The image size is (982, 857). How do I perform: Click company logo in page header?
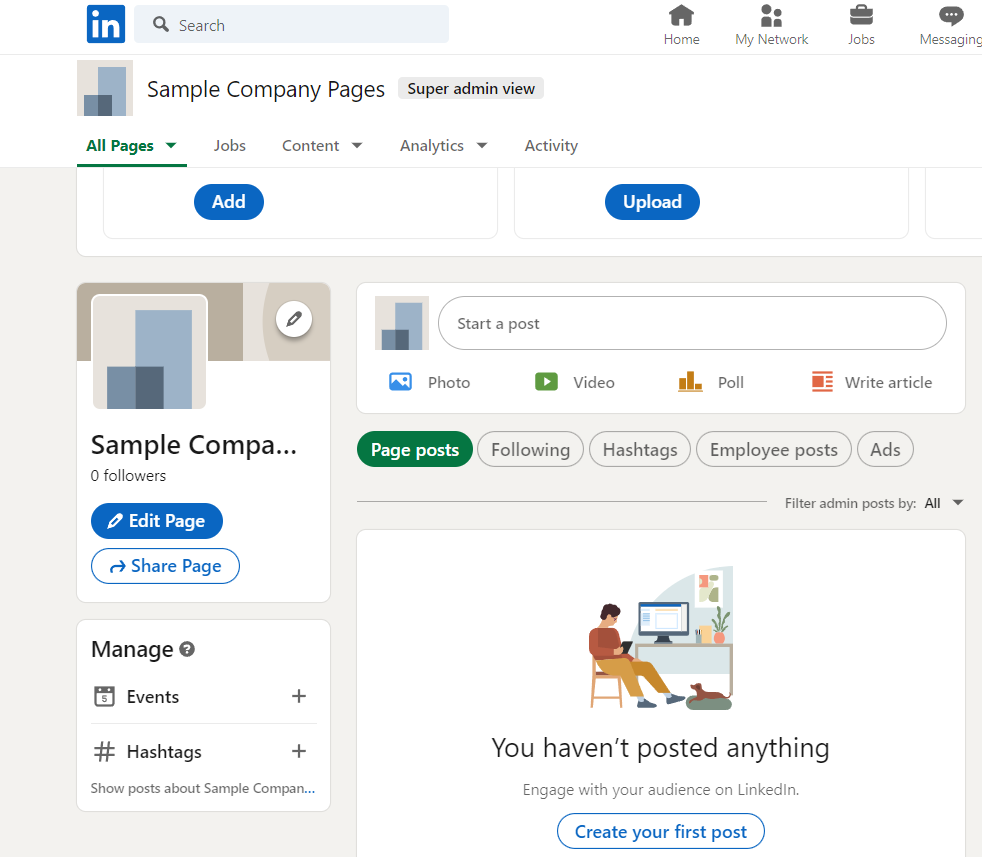click(x=105, y=88)
